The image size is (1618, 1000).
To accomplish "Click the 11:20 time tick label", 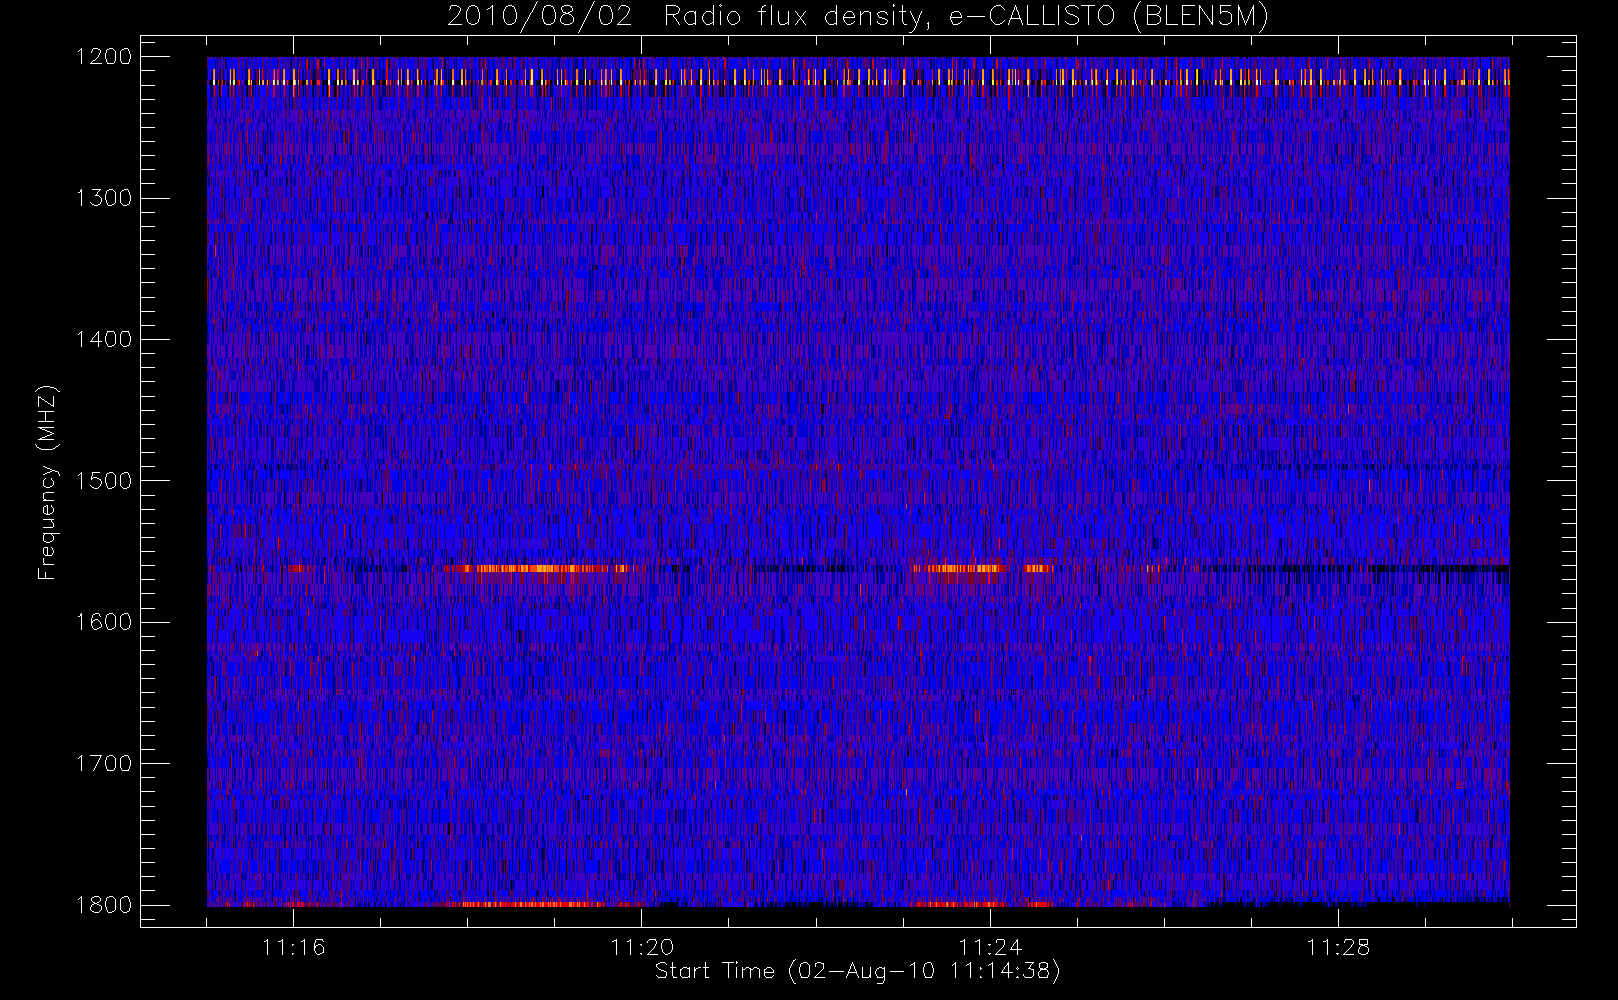I will tap(642, 946).
